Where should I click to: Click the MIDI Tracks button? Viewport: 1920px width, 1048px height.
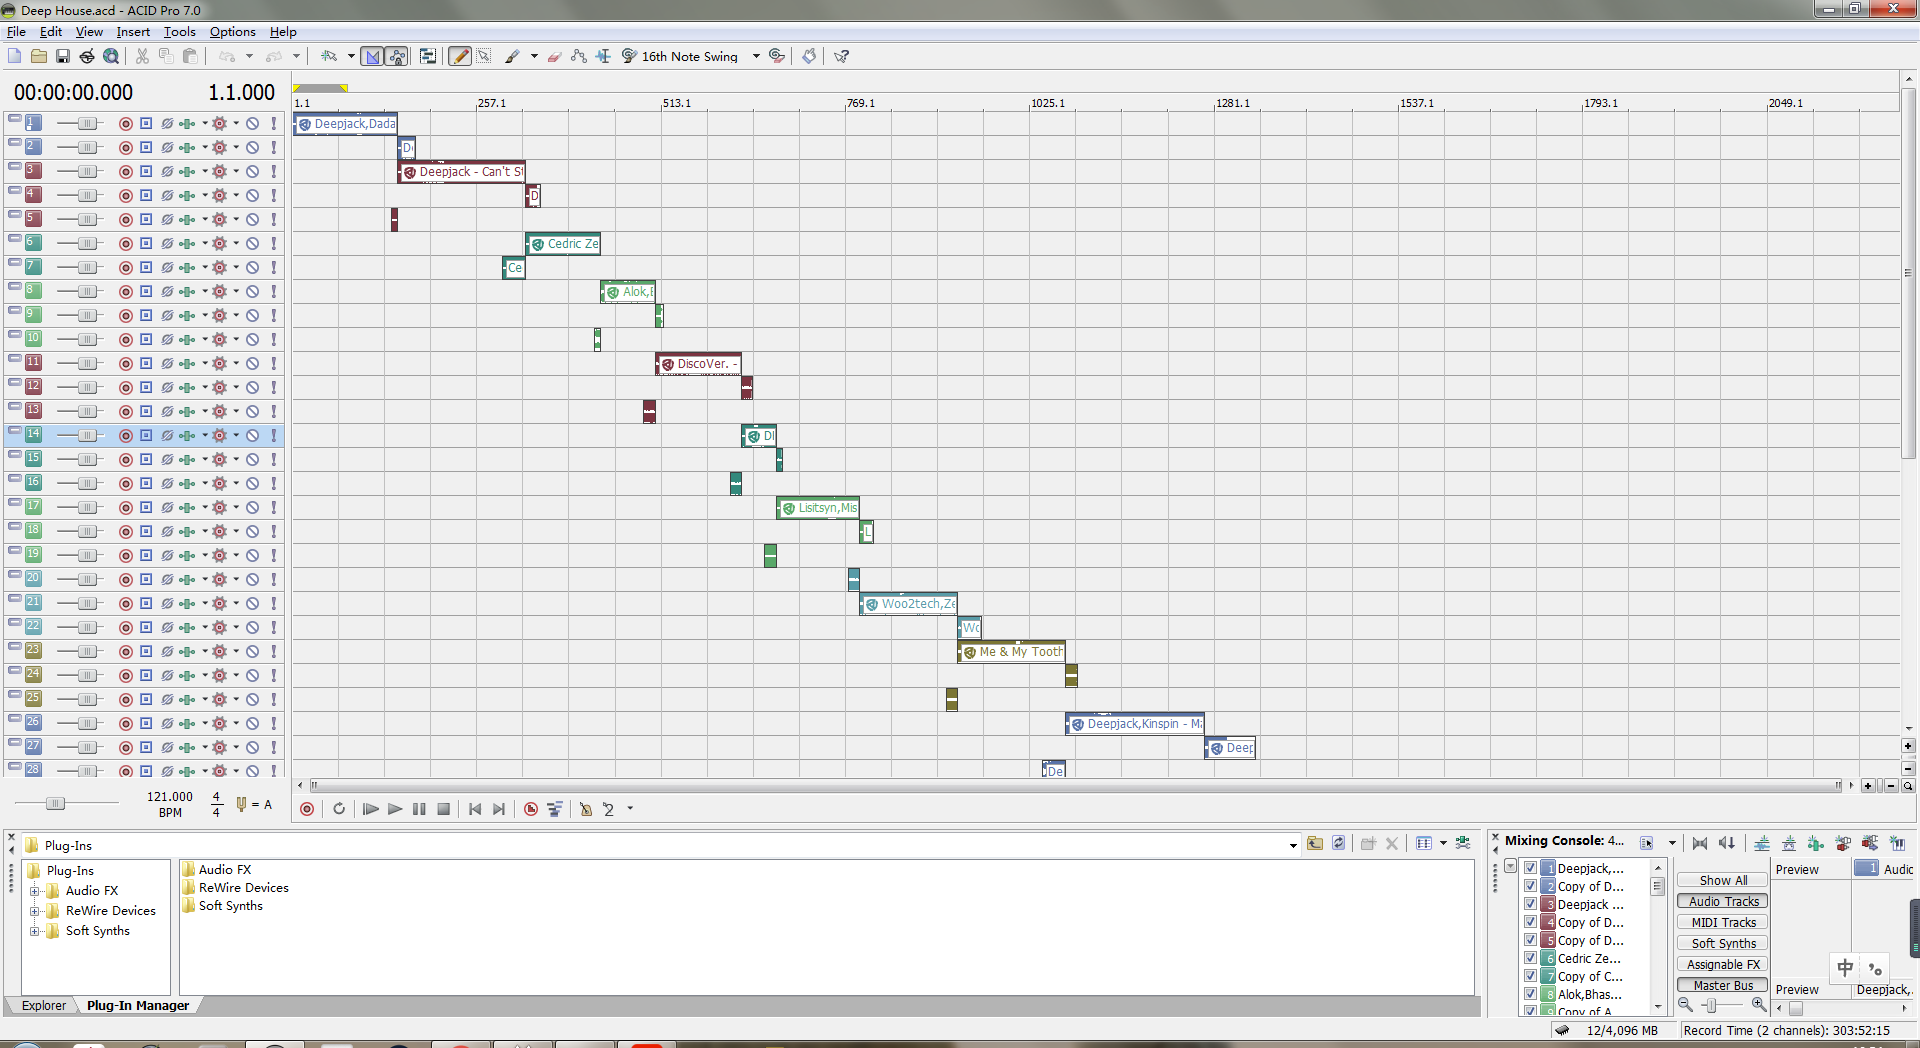click(1723, 923)
